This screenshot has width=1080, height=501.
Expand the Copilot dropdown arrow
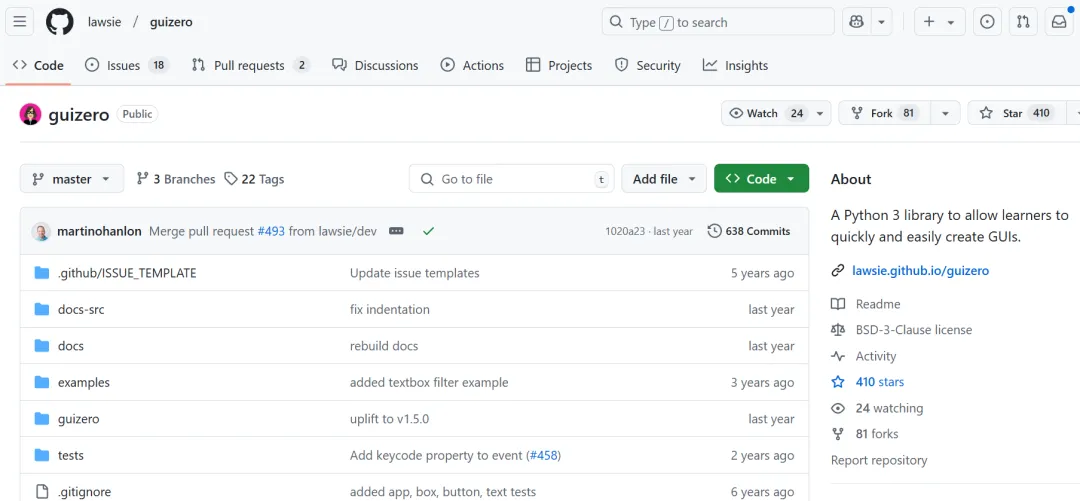click(x=882, y=22)
